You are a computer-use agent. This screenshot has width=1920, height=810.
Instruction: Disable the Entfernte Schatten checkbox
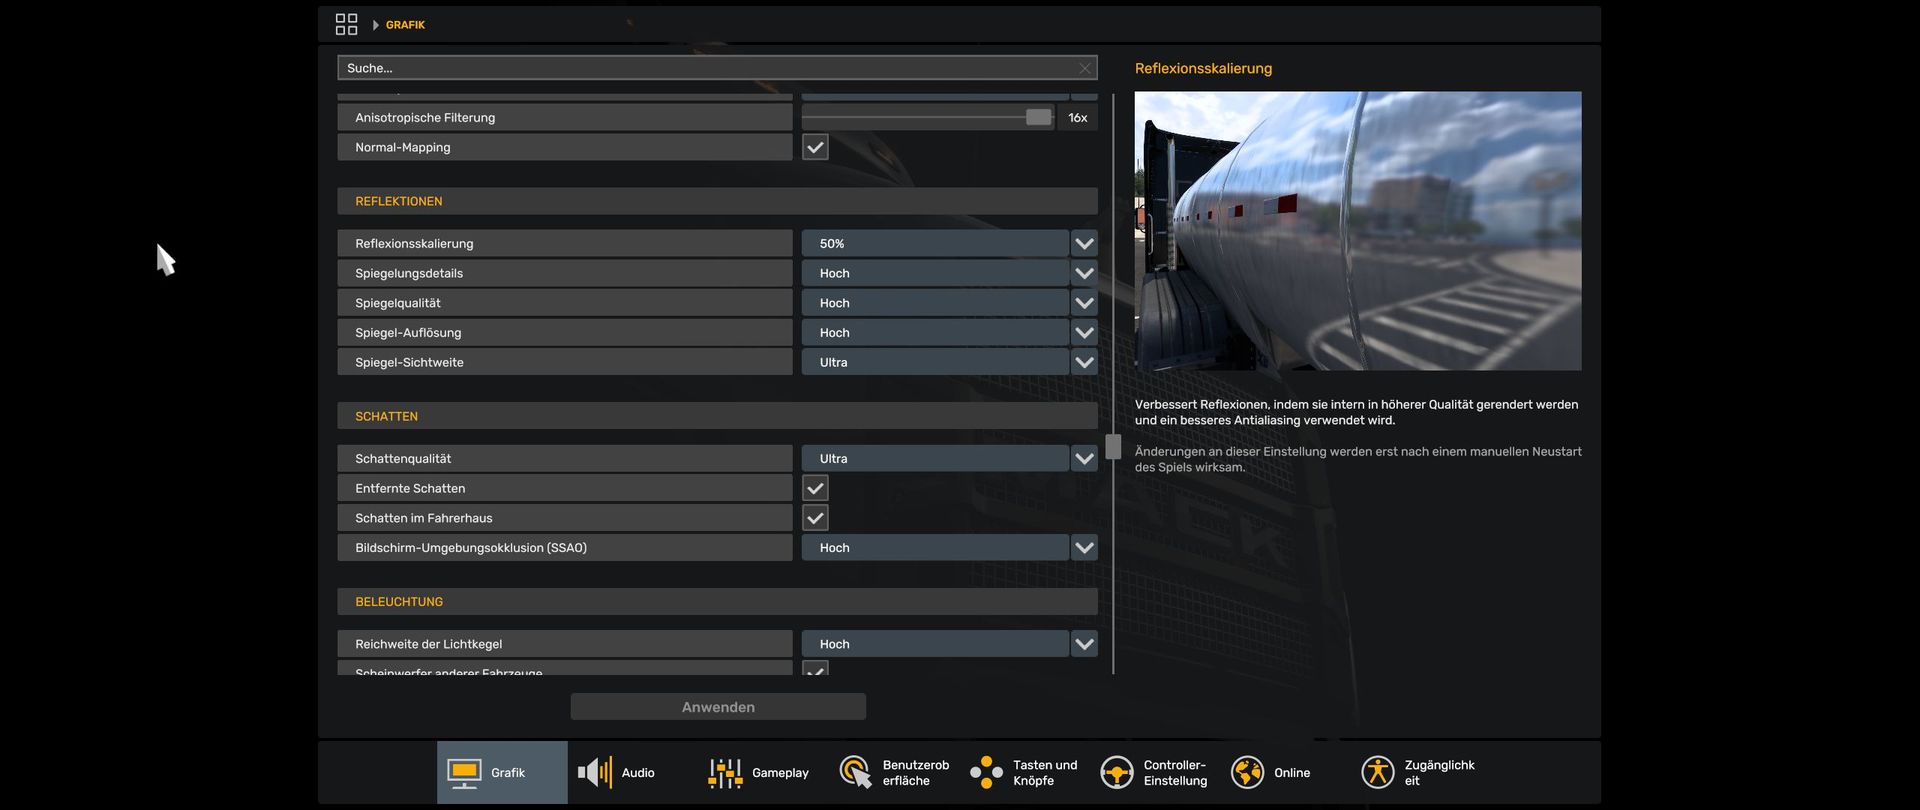815,488
